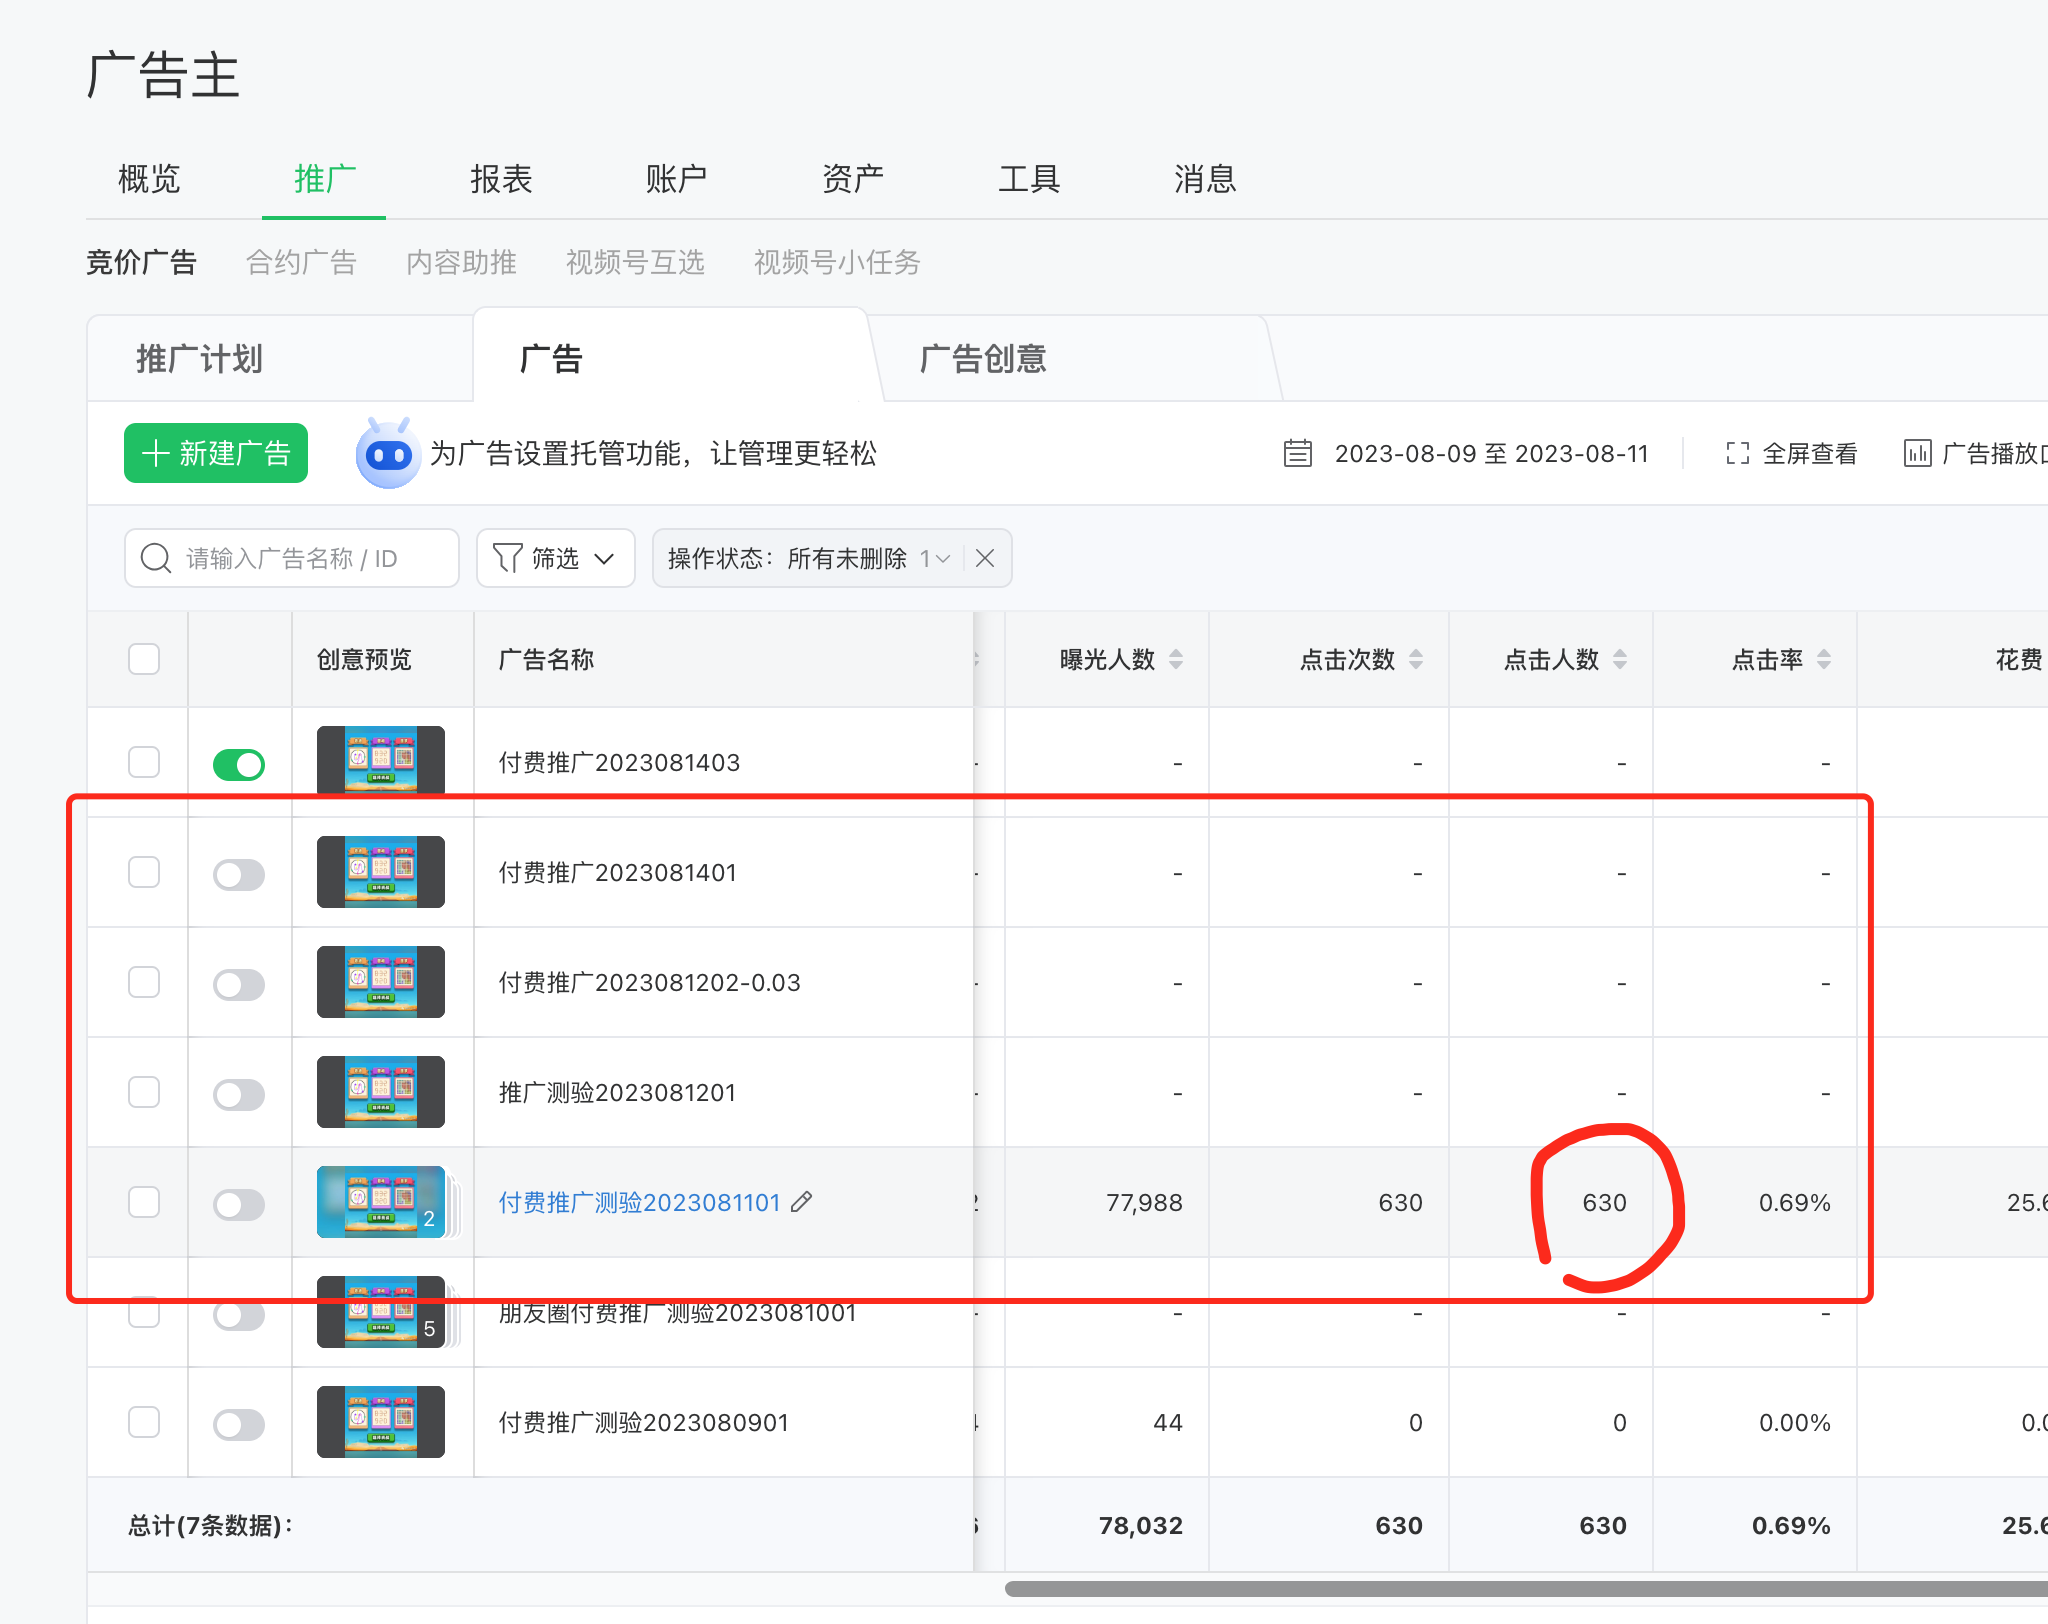Click the fullscreen view icon (全屏查看)
The image size is (2048, 1624).
[1737, 454]
